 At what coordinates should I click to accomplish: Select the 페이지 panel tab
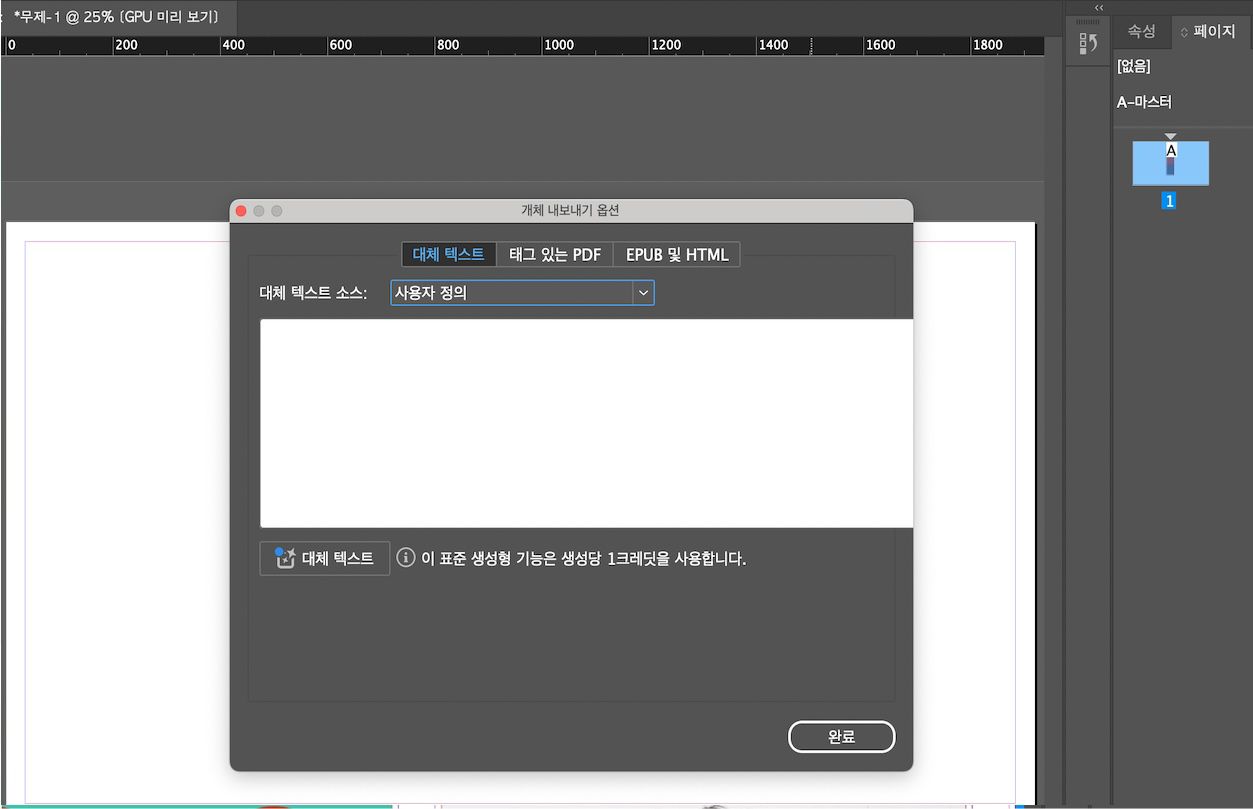[1209, 31]
